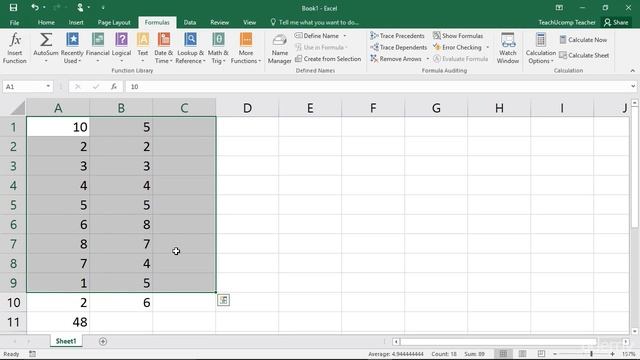Click Trace Dependents

coord(398,47)
